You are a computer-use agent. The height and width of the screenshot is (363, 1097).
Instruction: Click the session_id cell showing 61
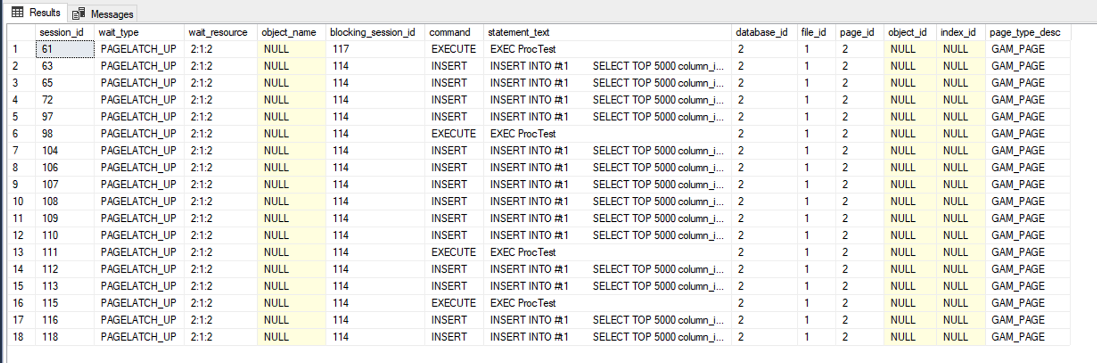(x=64, y=50)
